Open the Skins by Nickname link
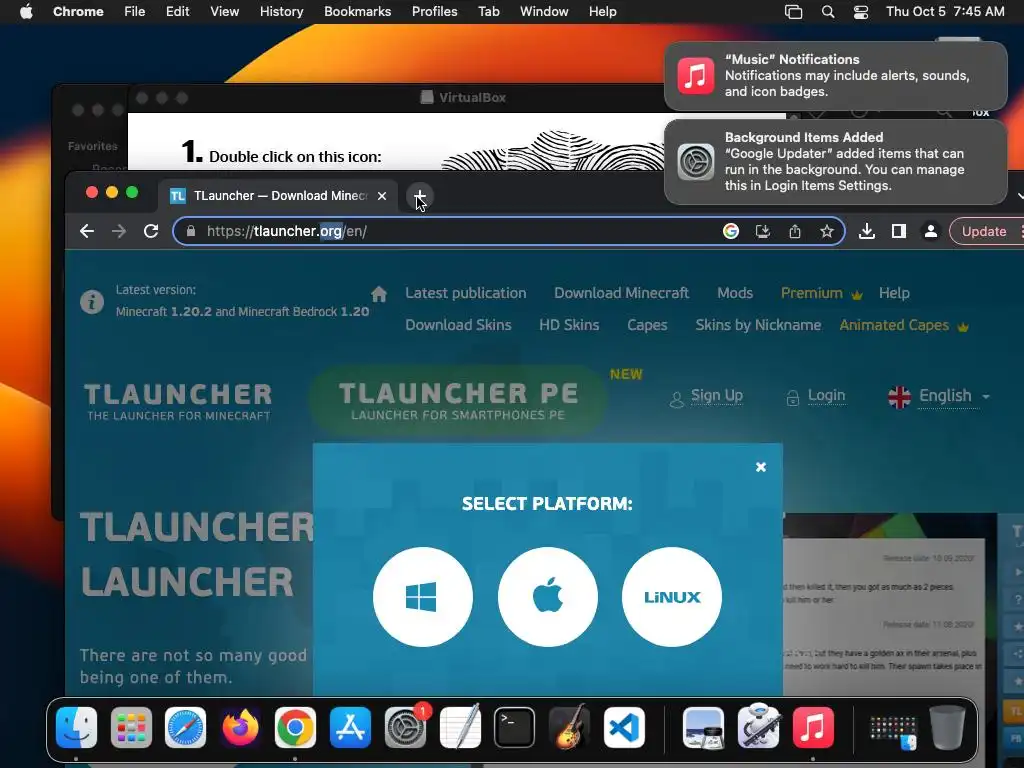Image resolution: width=1024 pixels, height=768 pixels. click(758, 325)
